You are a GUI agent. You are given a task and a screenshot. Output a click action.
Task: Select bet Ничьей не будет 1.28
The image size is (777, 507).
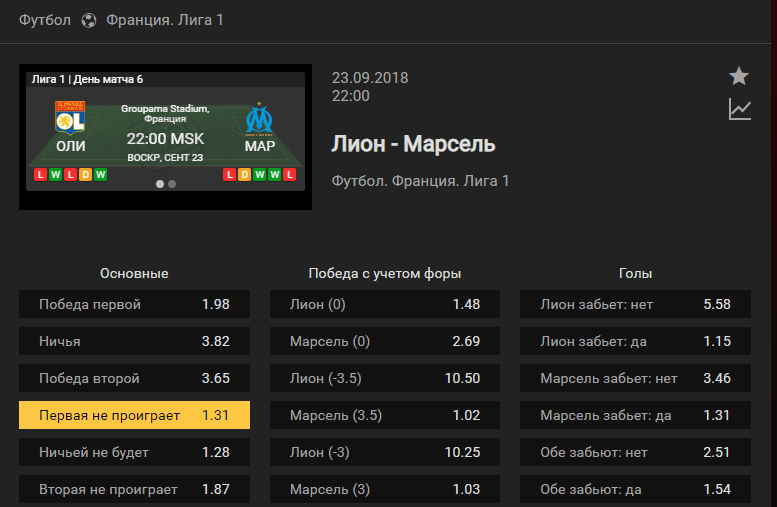coord(134,452)
